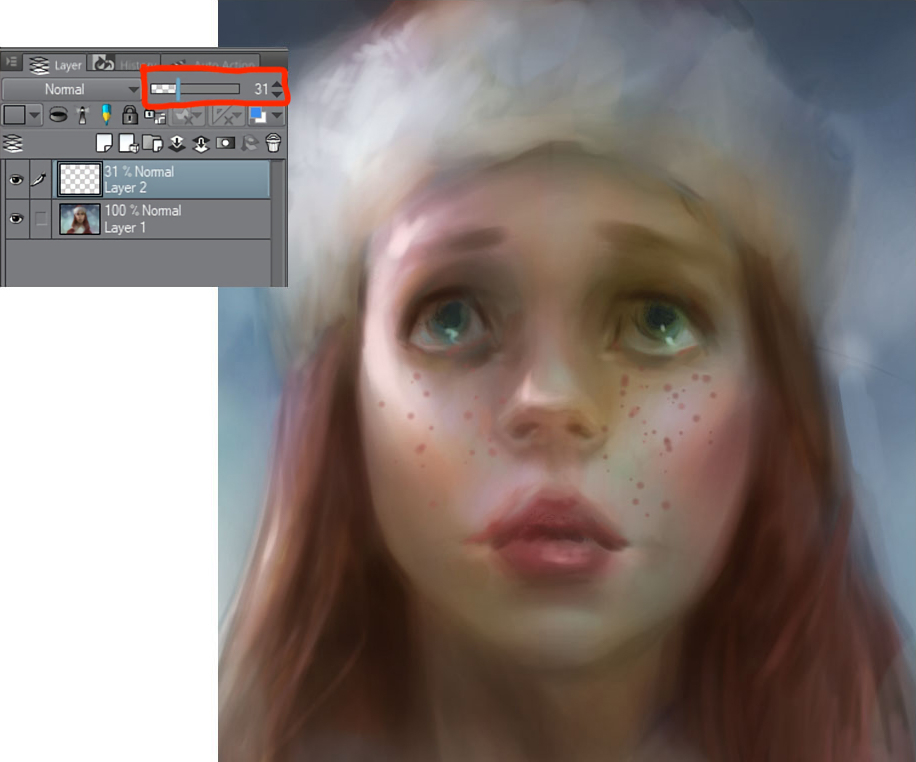Screen dimensions: 916x762
Task: Delete layer using trash can icon
Action: click(273, 143)
